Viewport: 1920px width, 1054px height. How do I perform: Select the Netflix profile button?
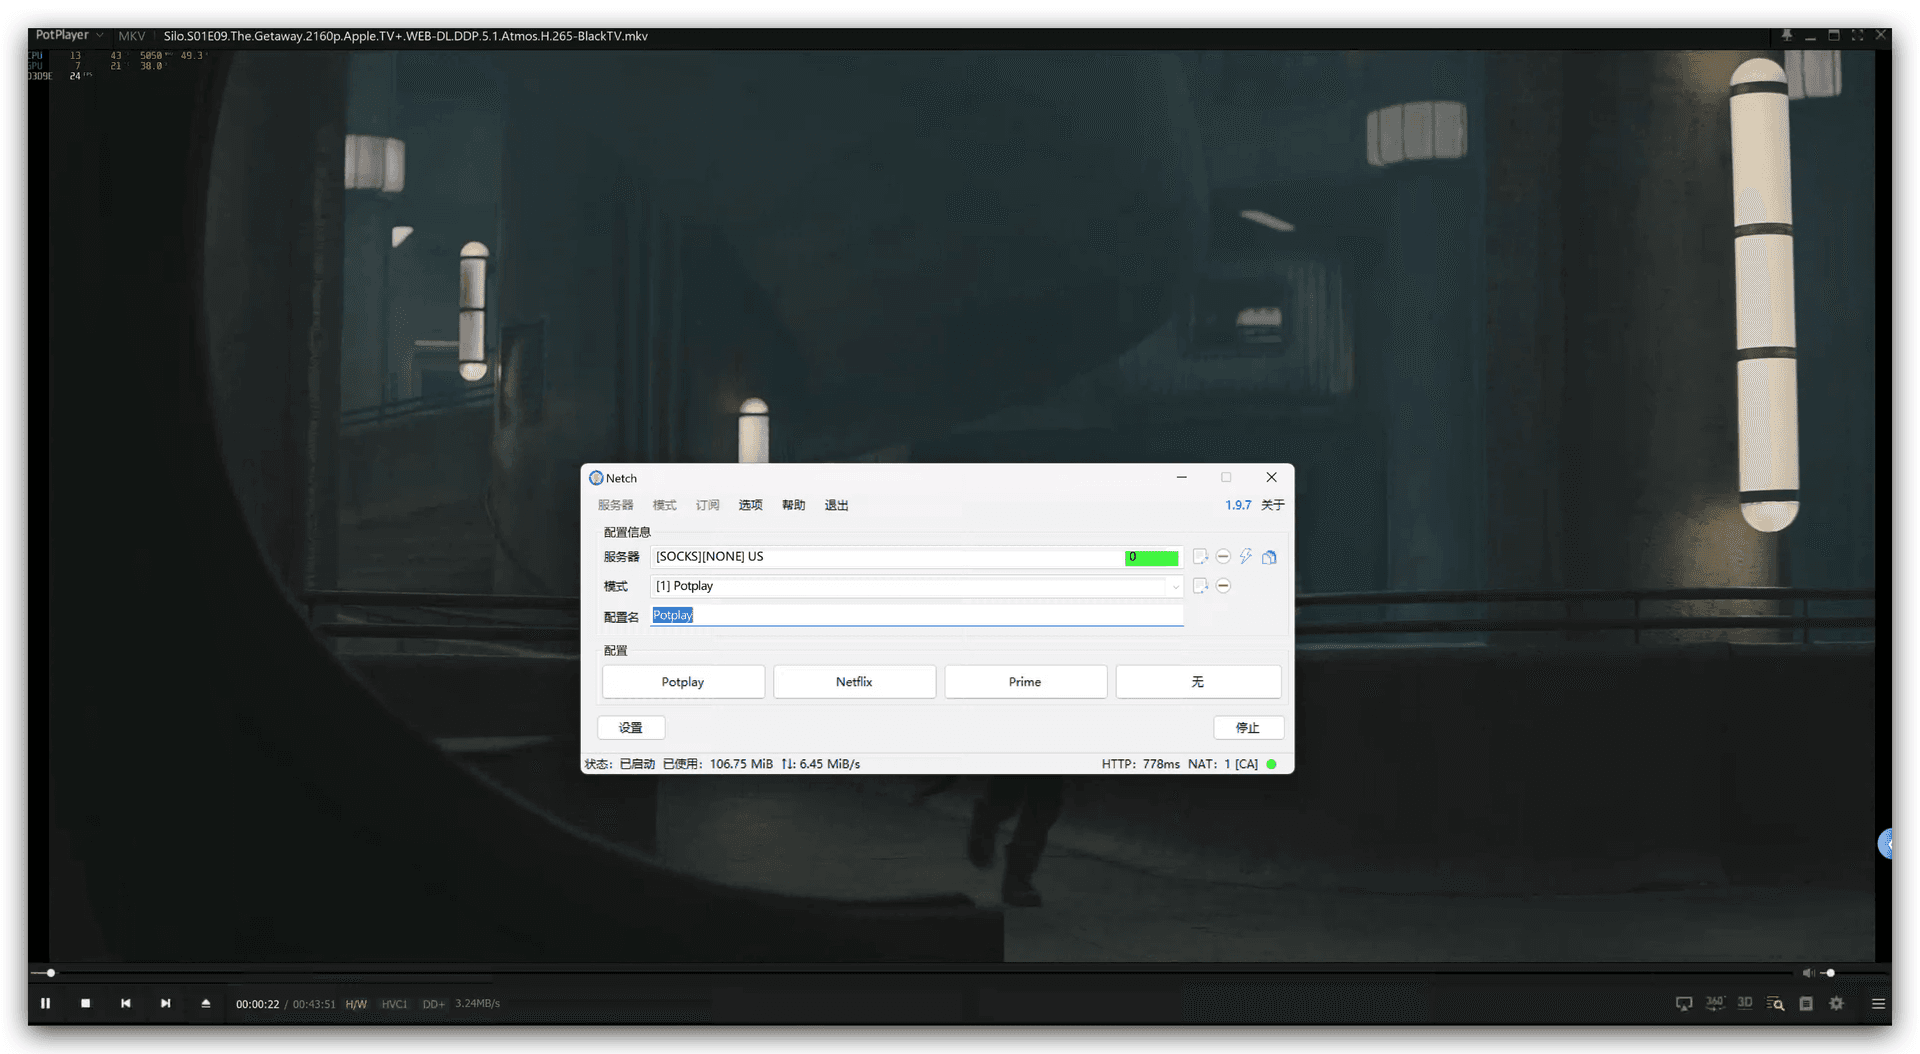click(854, 682)
